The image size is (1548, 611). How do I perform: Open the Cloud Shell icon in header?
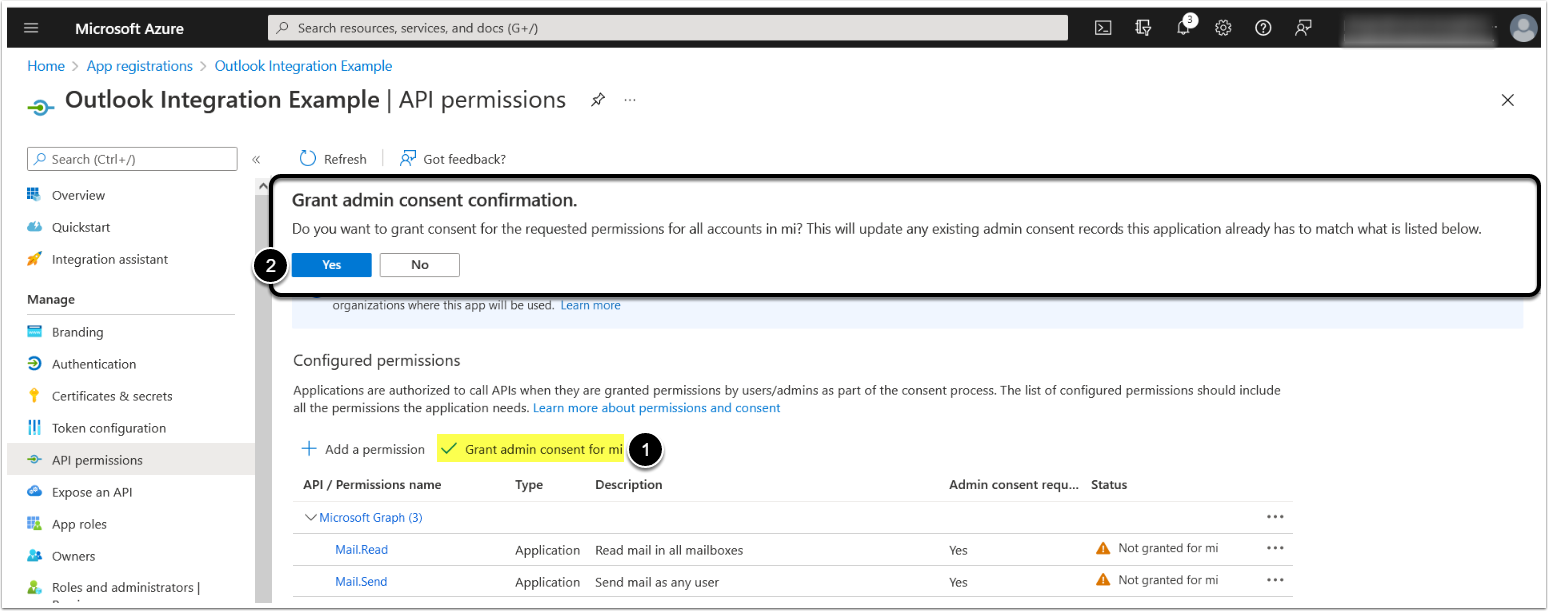(1103, 28)
